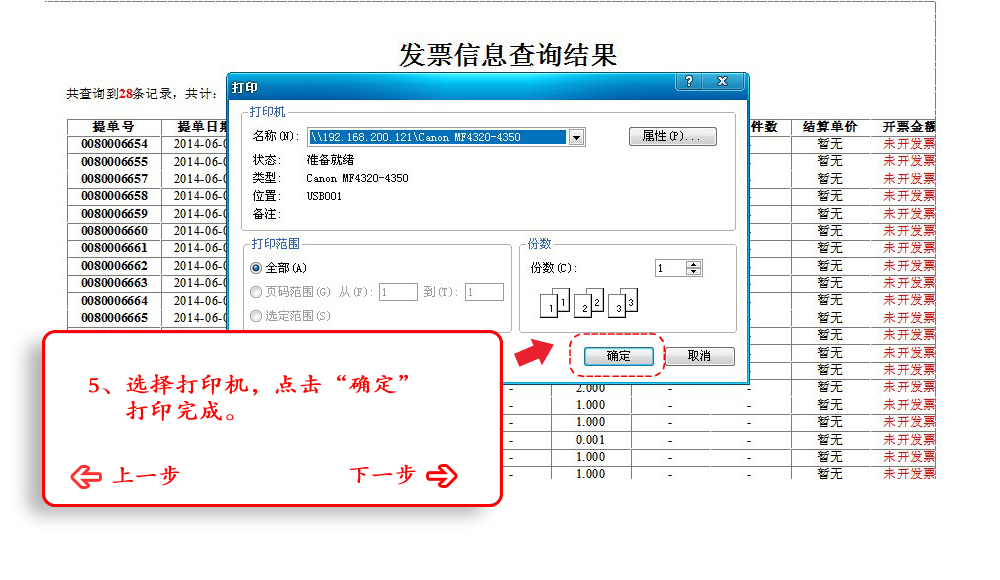
Task: Decrease copies with the spinner down arrow
Action: (x=694, y=272)
